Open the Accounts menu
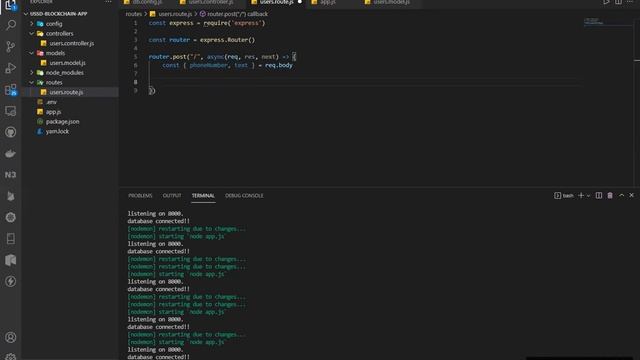 (x=11, y=337)
